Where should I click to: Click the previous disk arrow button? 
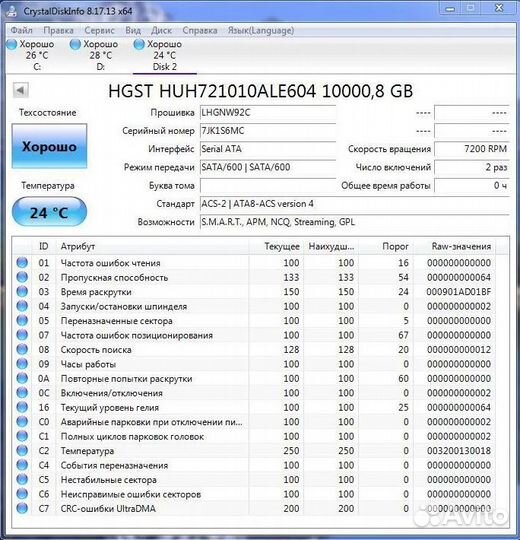tap(20, 91)
